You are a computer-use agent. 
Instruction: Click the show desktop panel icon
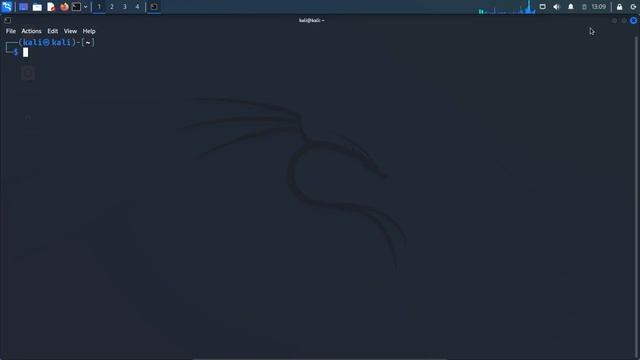(23, 7)
